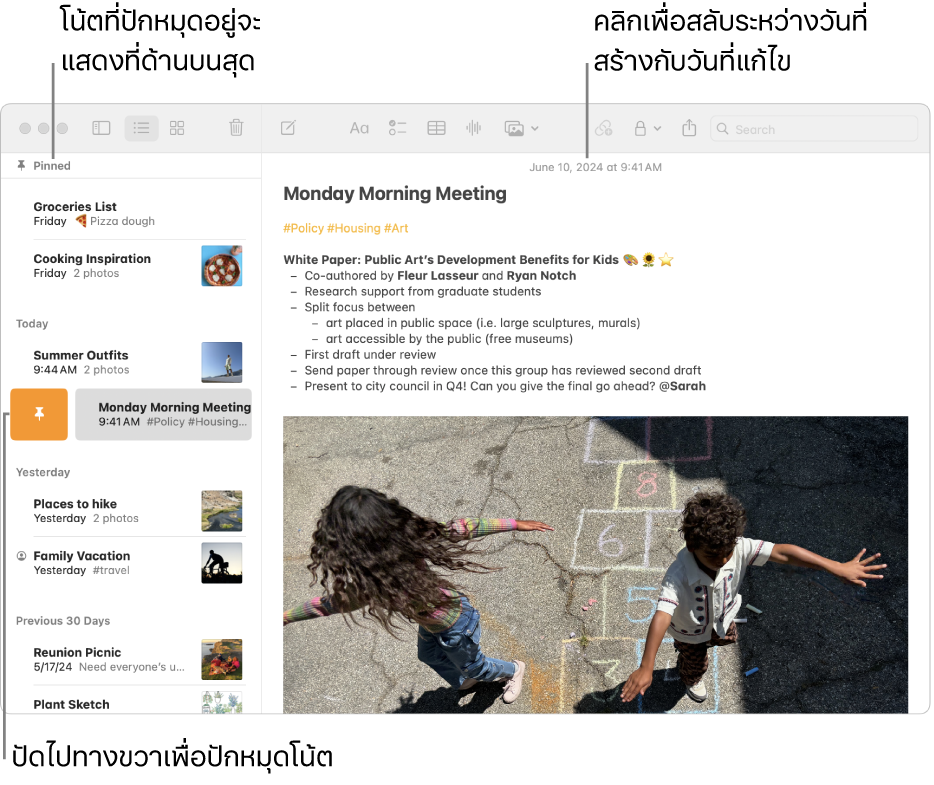Image resolution: width=934 pixels, height=785 pixels.
Task: Expand the media dropdown arrow
Action: 535,128
